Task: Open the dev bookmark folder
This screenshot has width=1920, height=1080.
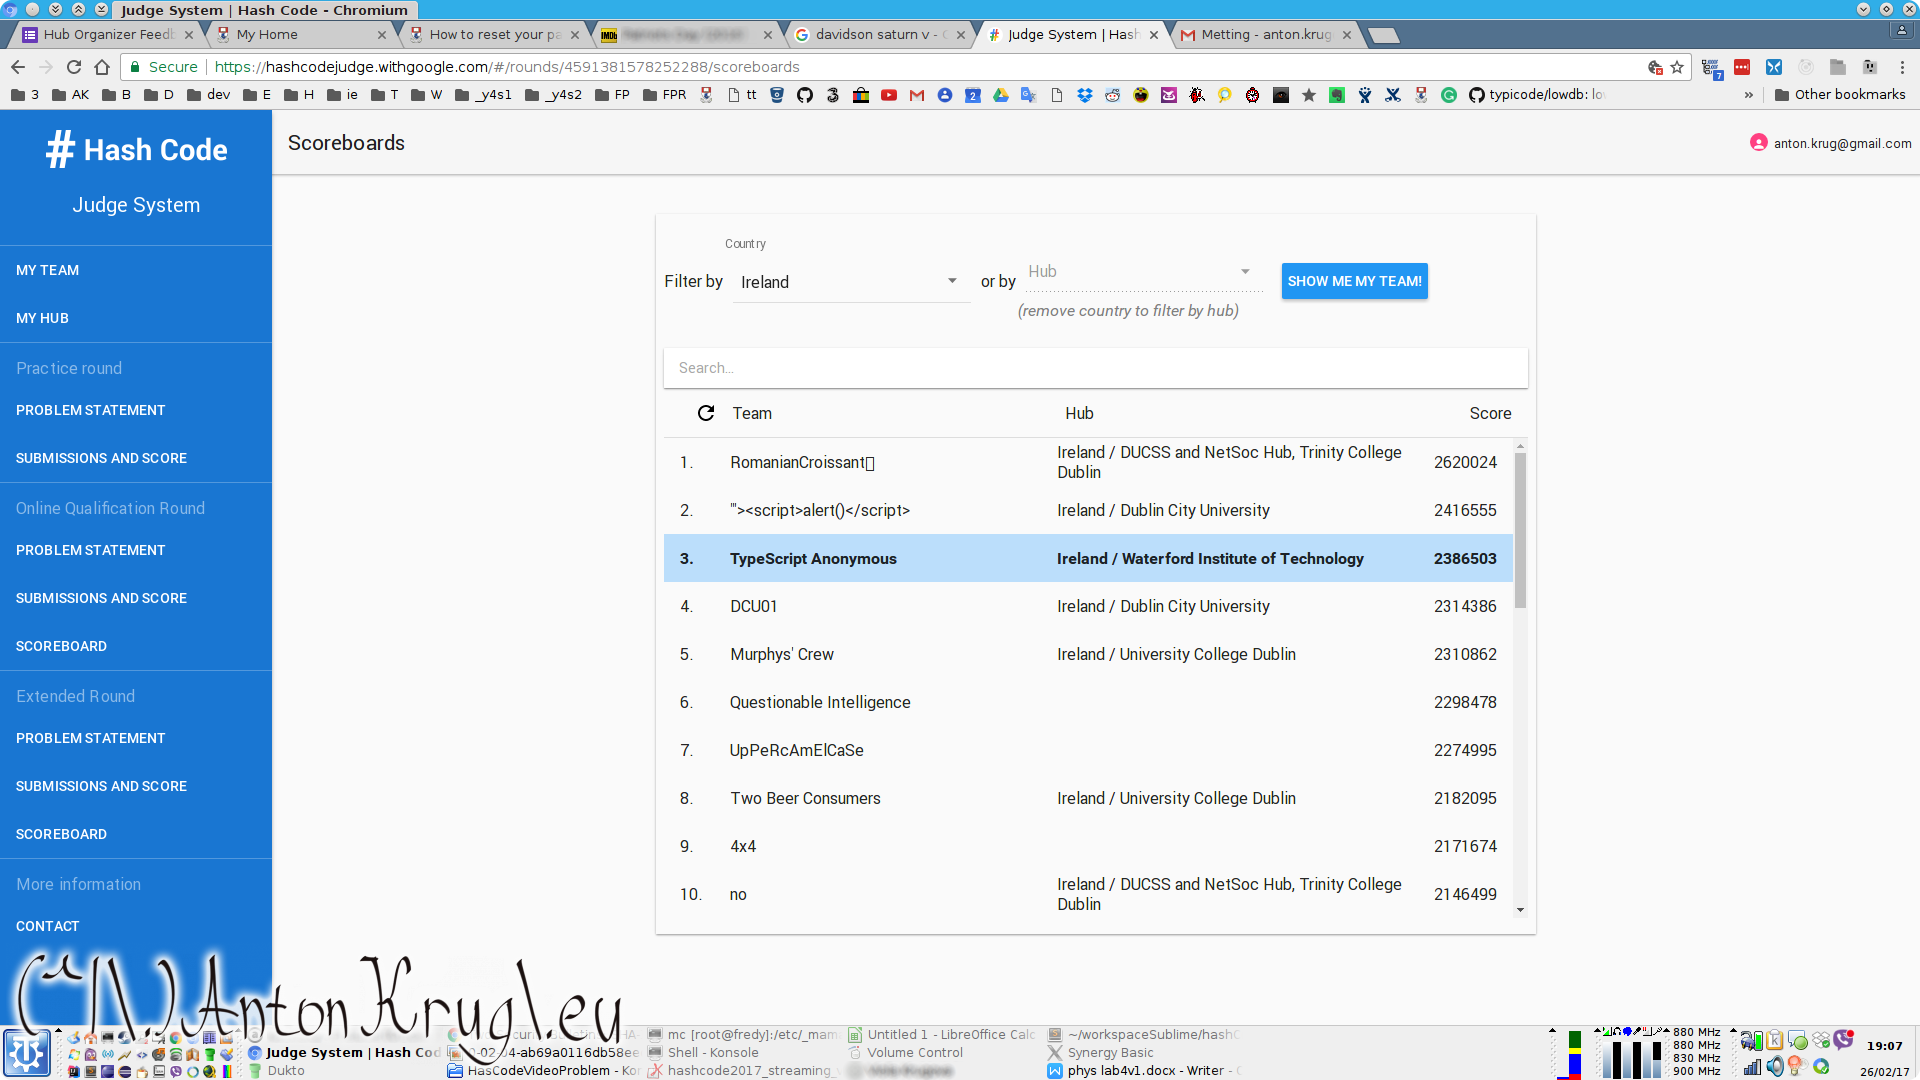Action: click(x=209, y=95)
